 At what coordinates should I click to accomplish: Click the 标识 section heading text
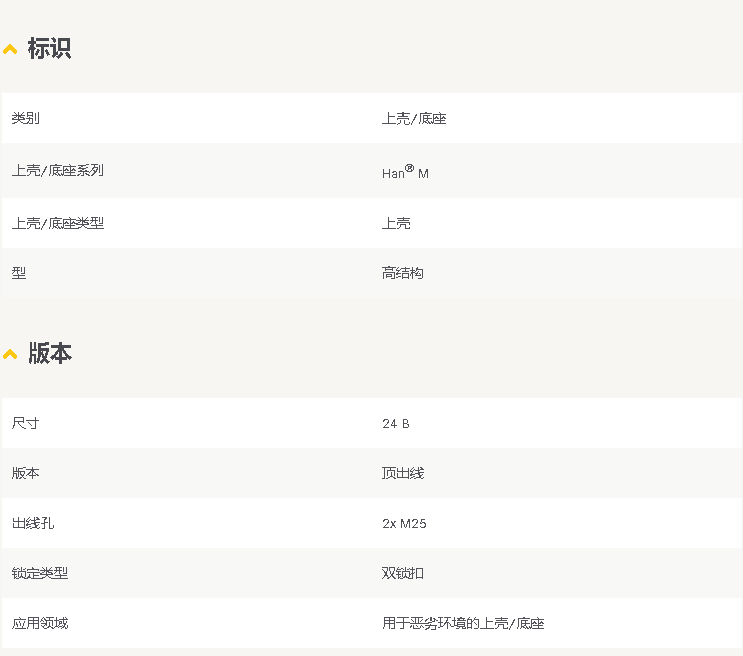(49, 48)
